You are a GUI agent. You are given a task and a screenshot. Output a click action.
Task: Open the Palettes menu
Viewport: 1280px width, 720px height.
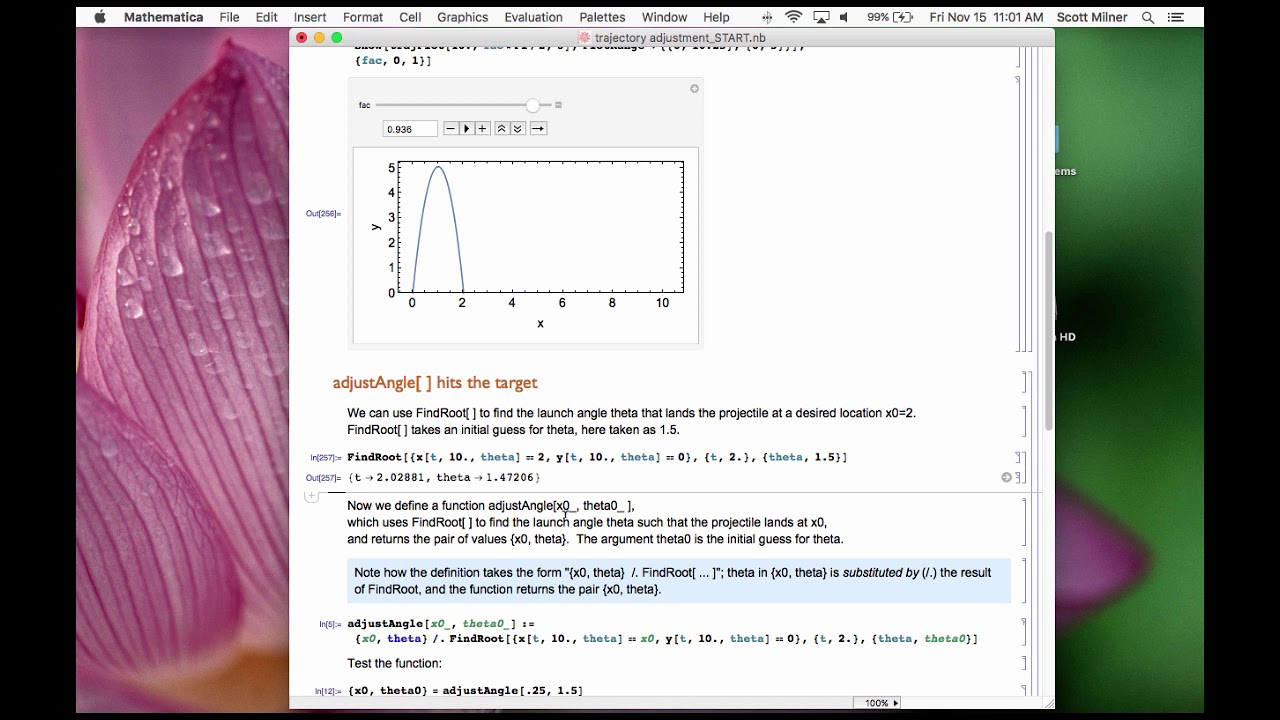tap(602, 17)
